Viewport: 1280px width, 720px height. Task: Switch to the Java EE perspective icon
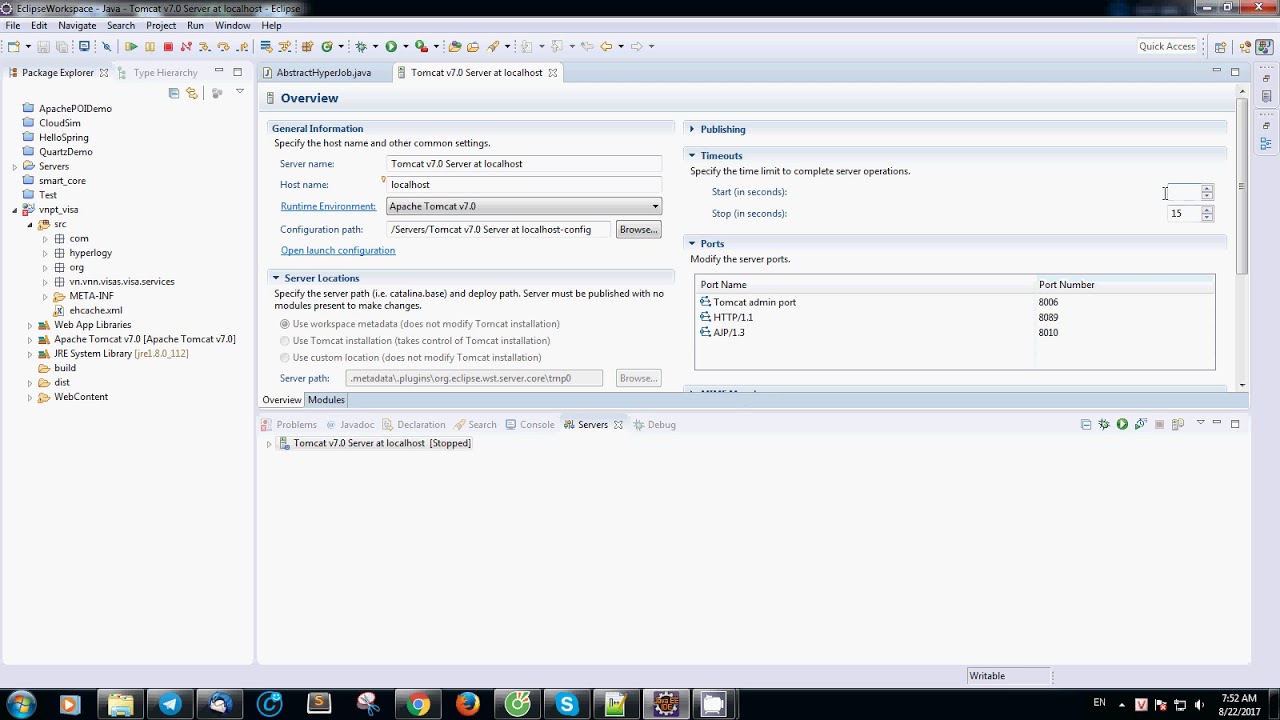(x=1244, y=47)
